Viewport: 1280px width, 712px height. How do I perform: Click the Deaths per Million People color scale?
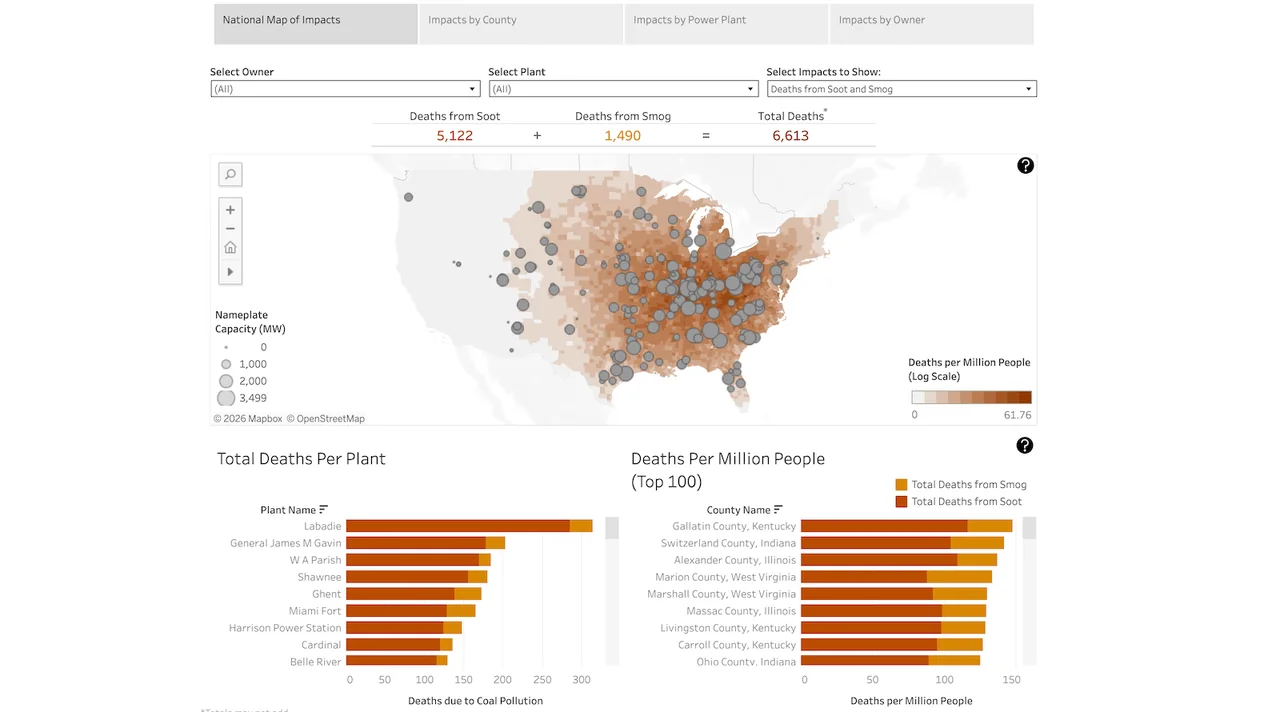(x=971, y=397)
